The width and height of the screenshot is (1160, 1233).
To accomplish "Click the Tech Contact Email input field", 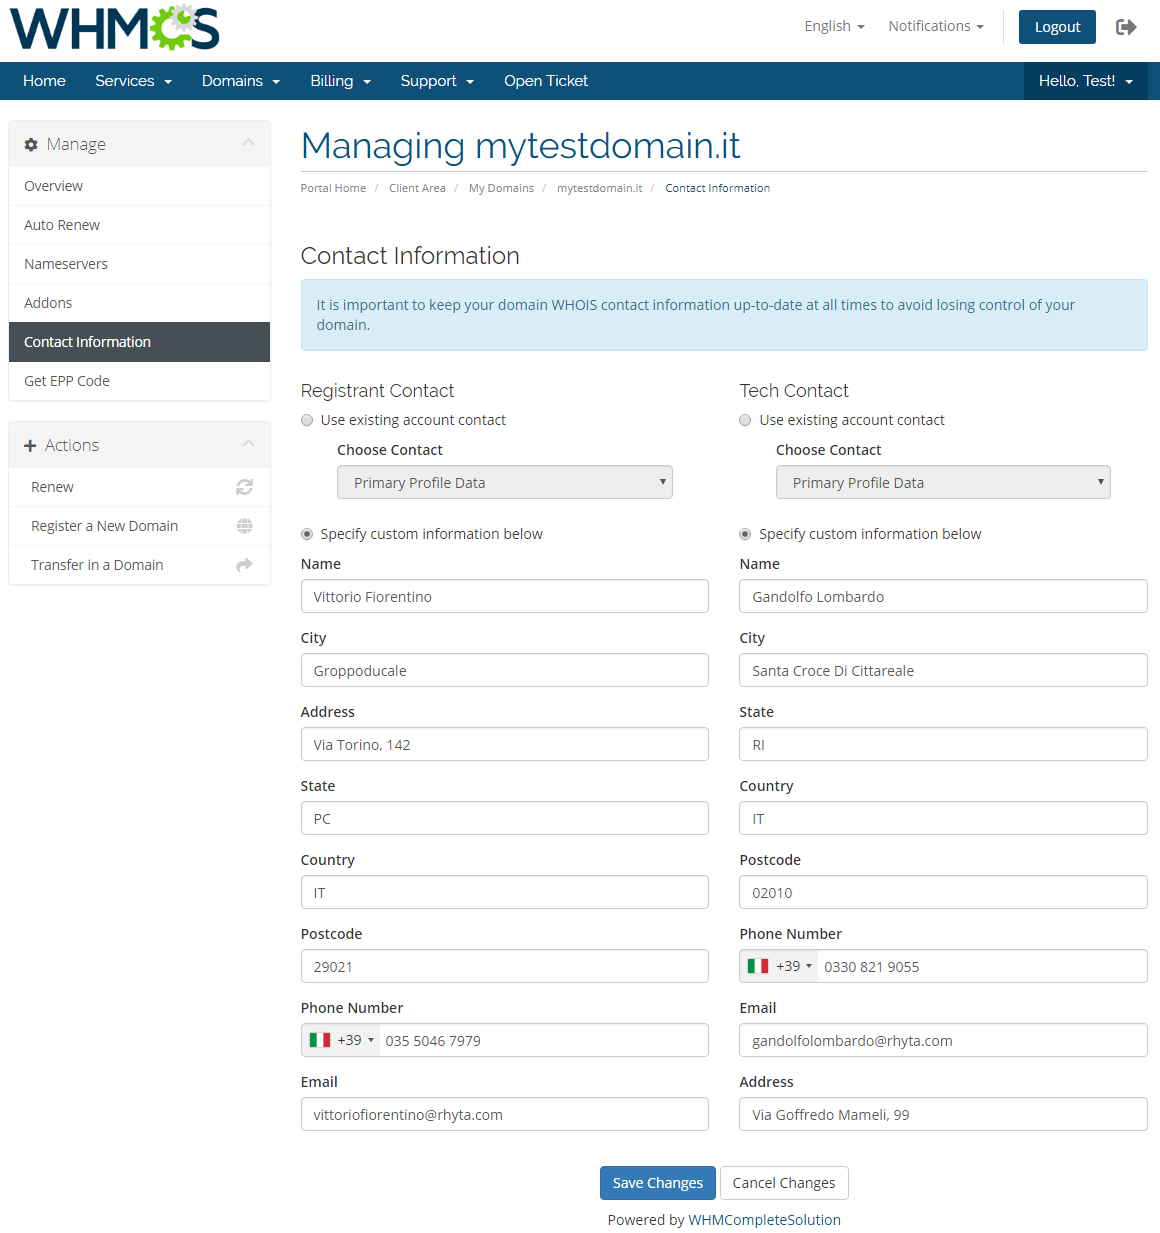I will 942,1040.
